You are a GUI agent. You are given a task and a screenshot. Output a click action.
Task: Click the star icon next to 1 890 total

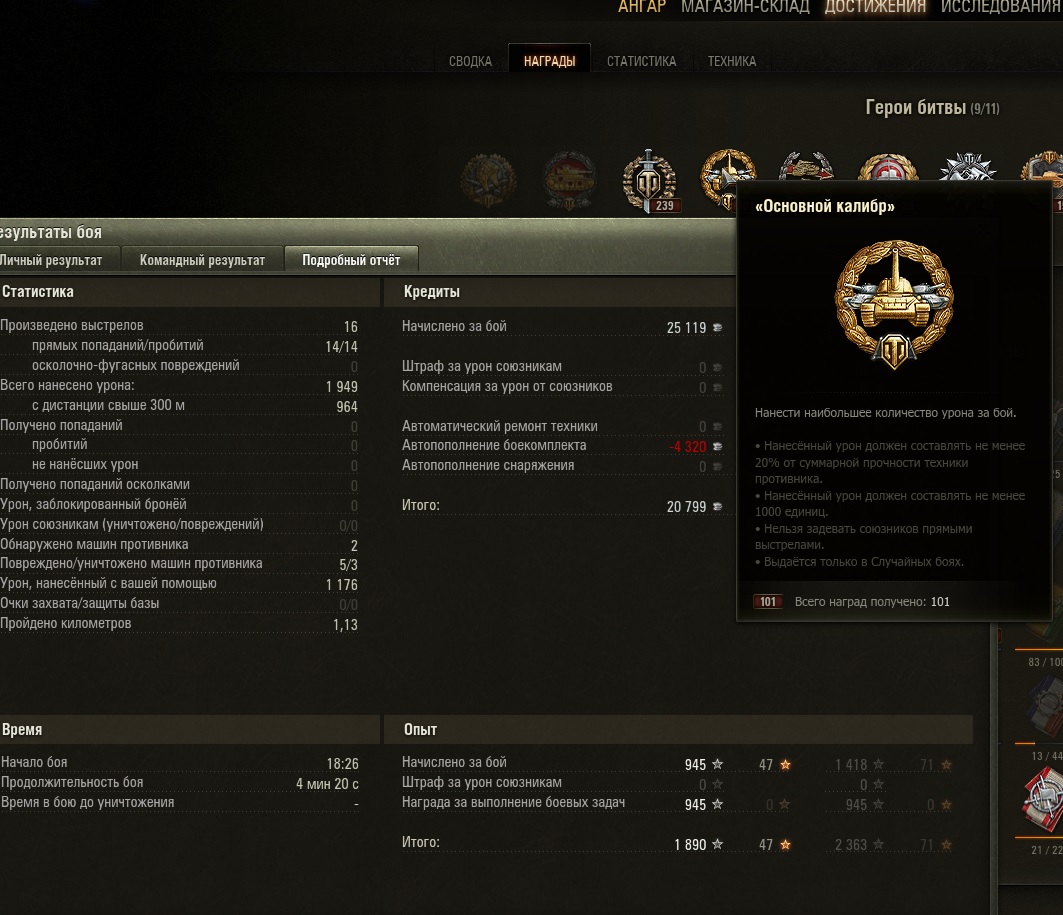pyautogui.click(x=717, y=844)
